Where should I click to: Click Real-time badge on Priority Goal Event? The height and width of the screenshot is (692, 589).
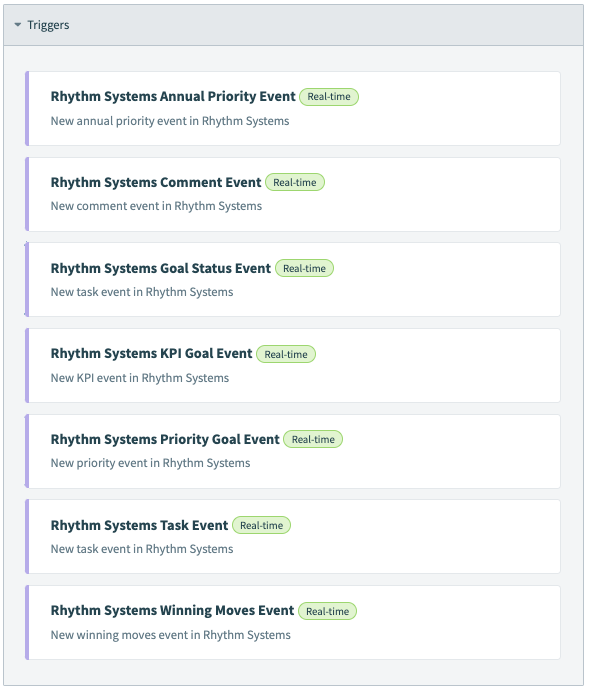(x=313, y=439)
